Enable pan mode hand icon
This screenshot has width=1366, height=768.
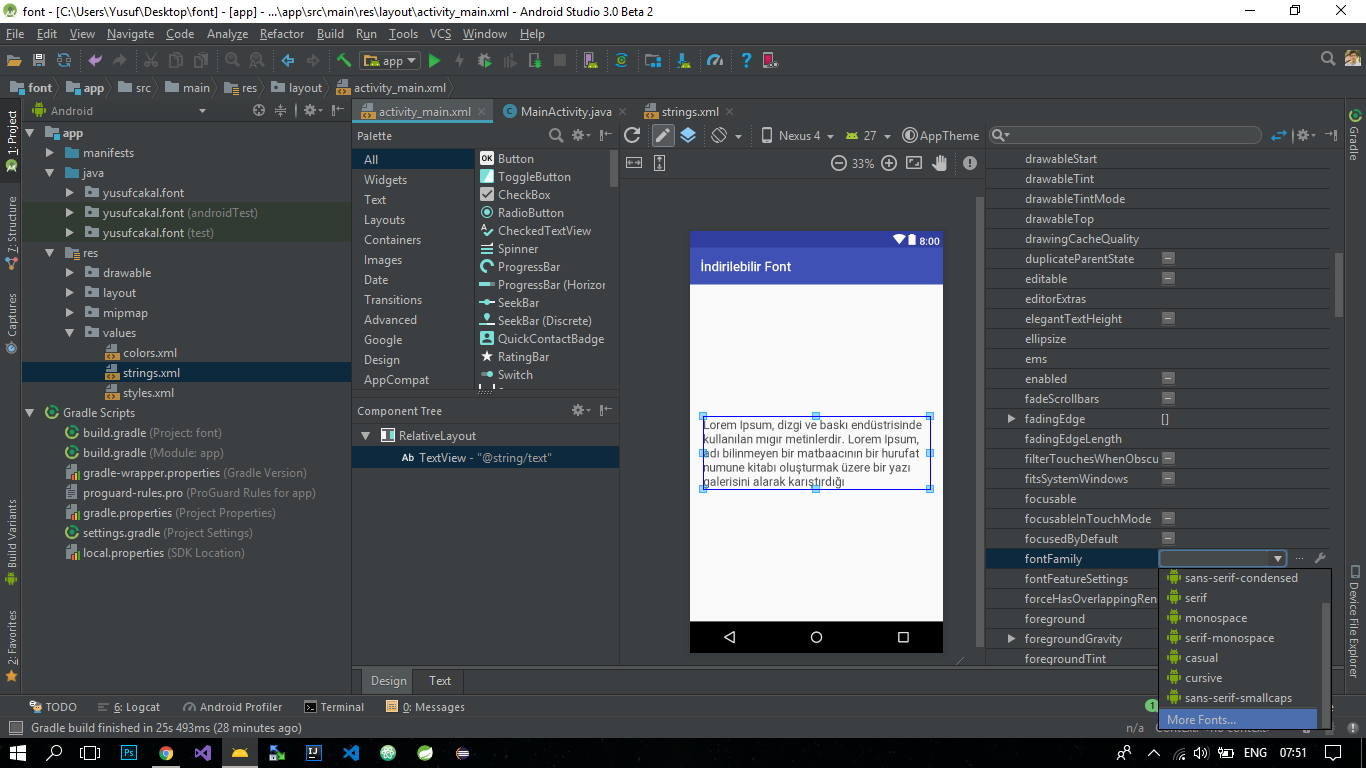click(940, 164)
